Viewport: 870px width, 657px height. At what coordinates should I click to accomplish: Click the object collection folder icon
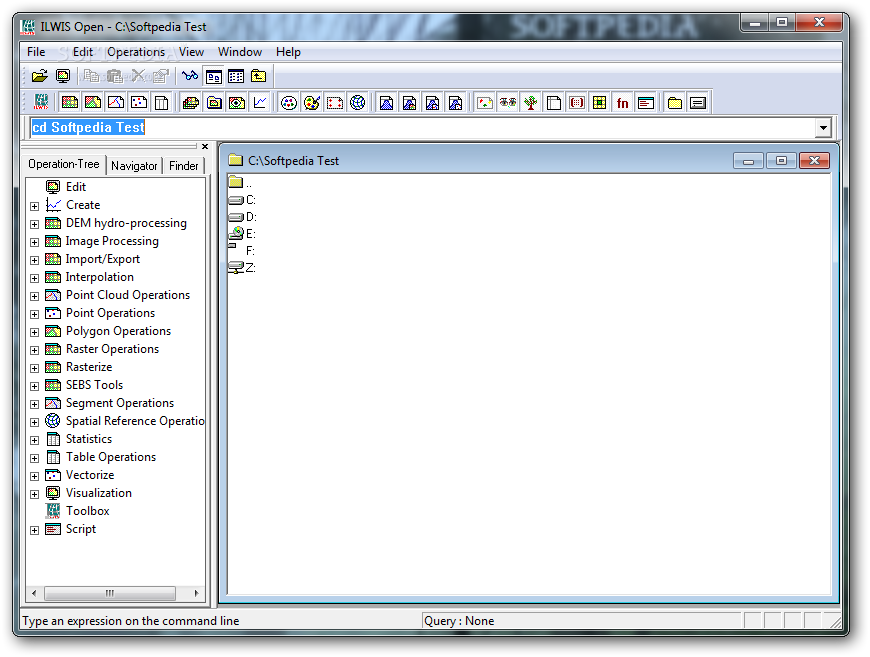[214, 102]
